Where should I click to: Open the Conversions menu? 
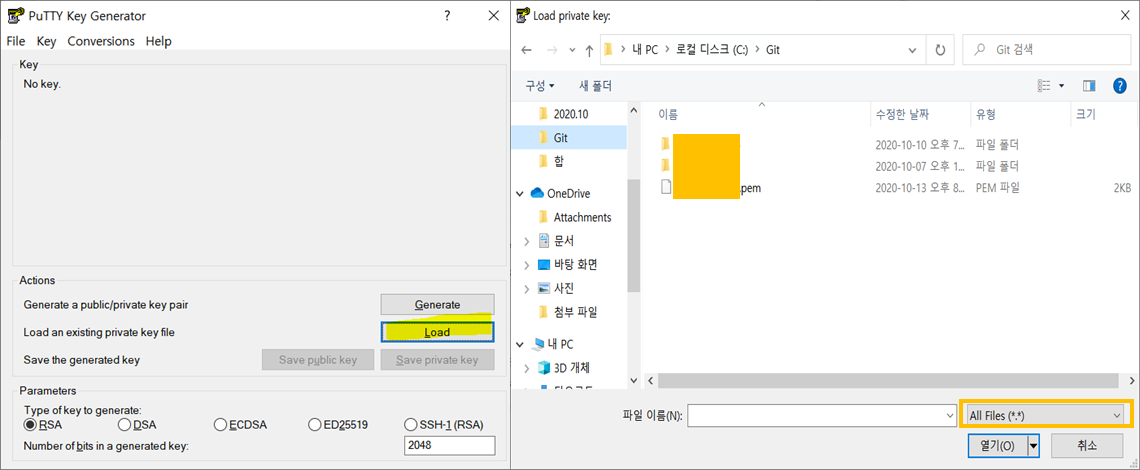101,41
